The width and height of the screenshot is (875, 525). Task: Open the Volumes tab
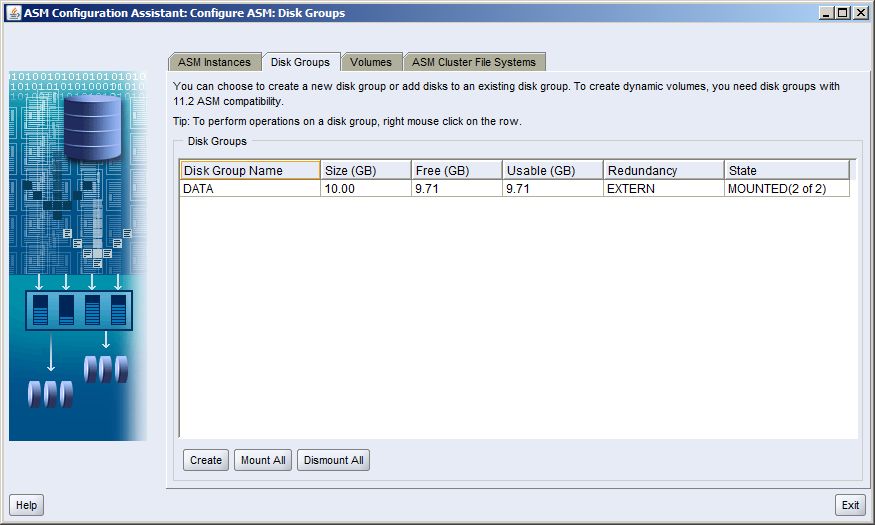coord(371,62)
